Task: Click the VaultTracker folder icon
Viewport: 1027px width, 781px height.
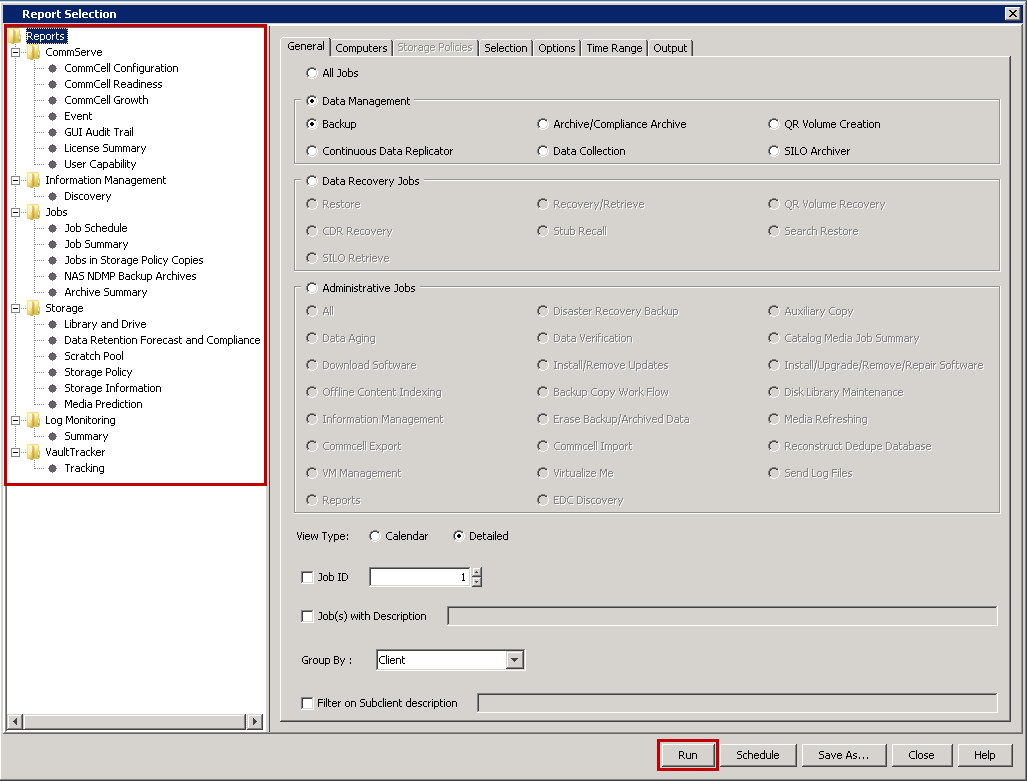Action: click(x=33, y=452)
